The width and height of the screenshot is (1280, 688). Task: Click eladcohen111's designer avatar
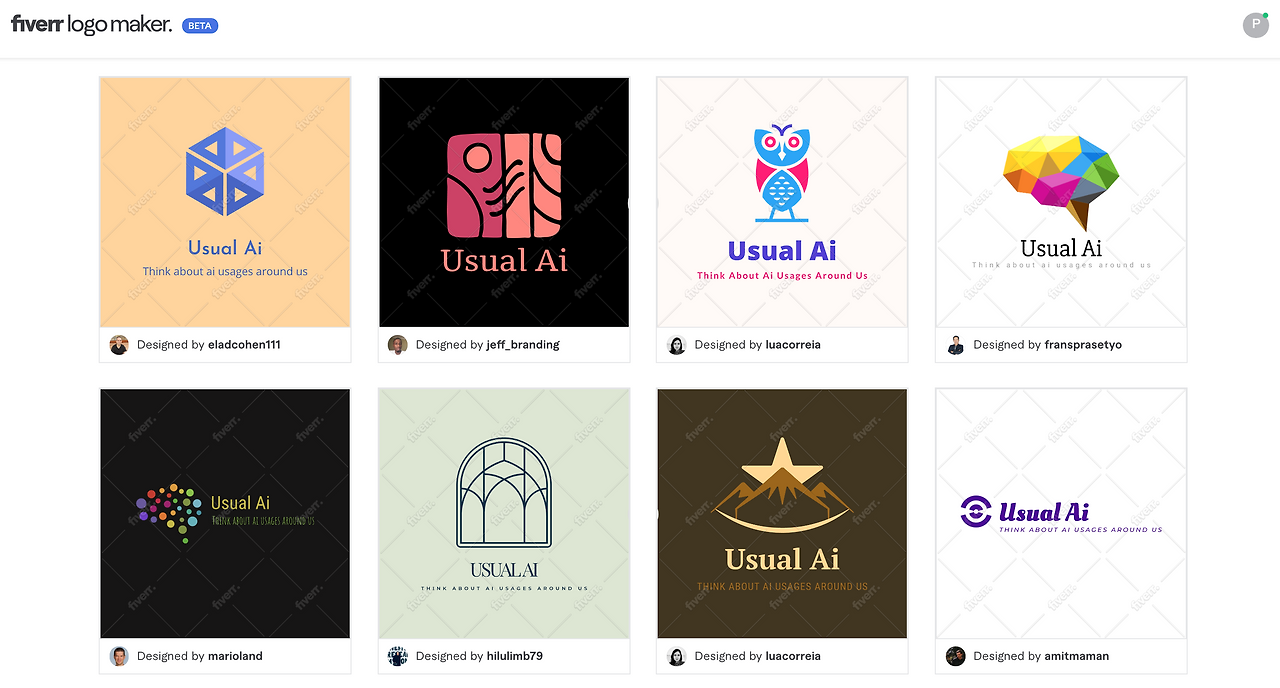pyautogui.click(x=119, y=345)
